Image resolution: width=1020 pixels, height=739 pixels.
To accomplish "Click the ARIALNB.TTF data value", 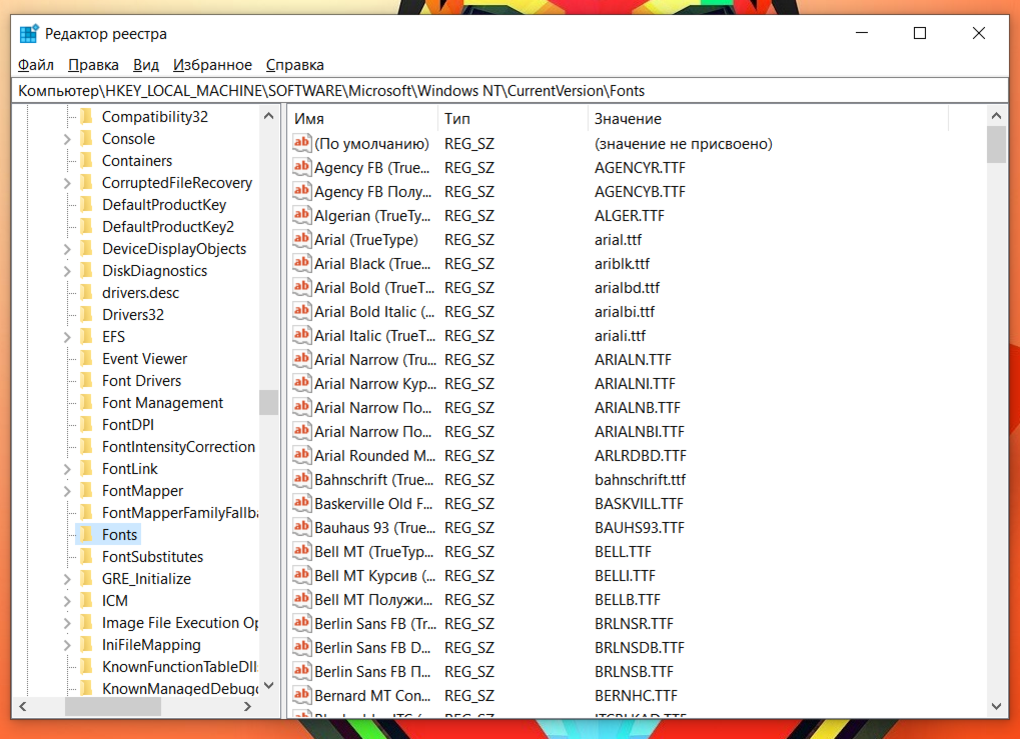I will 637,407.
